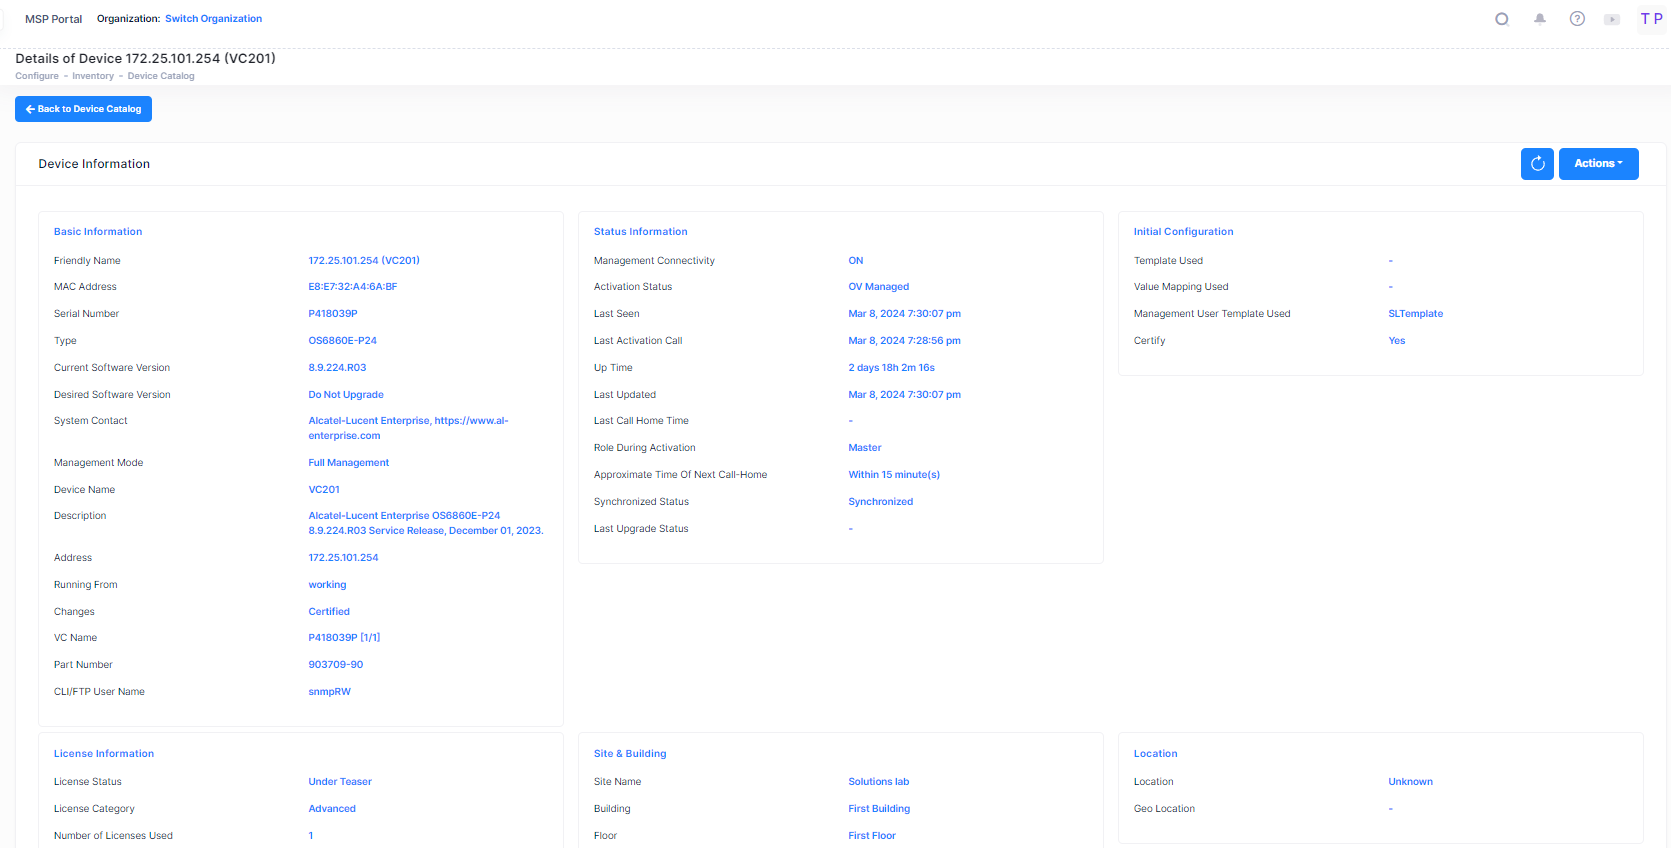Screen dimensions: 1671x848
Task: Click the serial number P418039P
Action: [333, 314]
